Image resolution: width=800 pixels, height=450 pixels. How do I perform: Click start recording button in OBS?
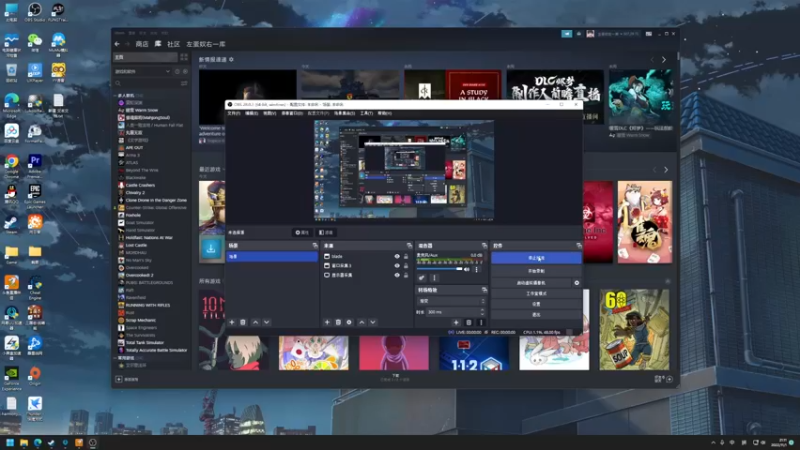click(536, 271)
